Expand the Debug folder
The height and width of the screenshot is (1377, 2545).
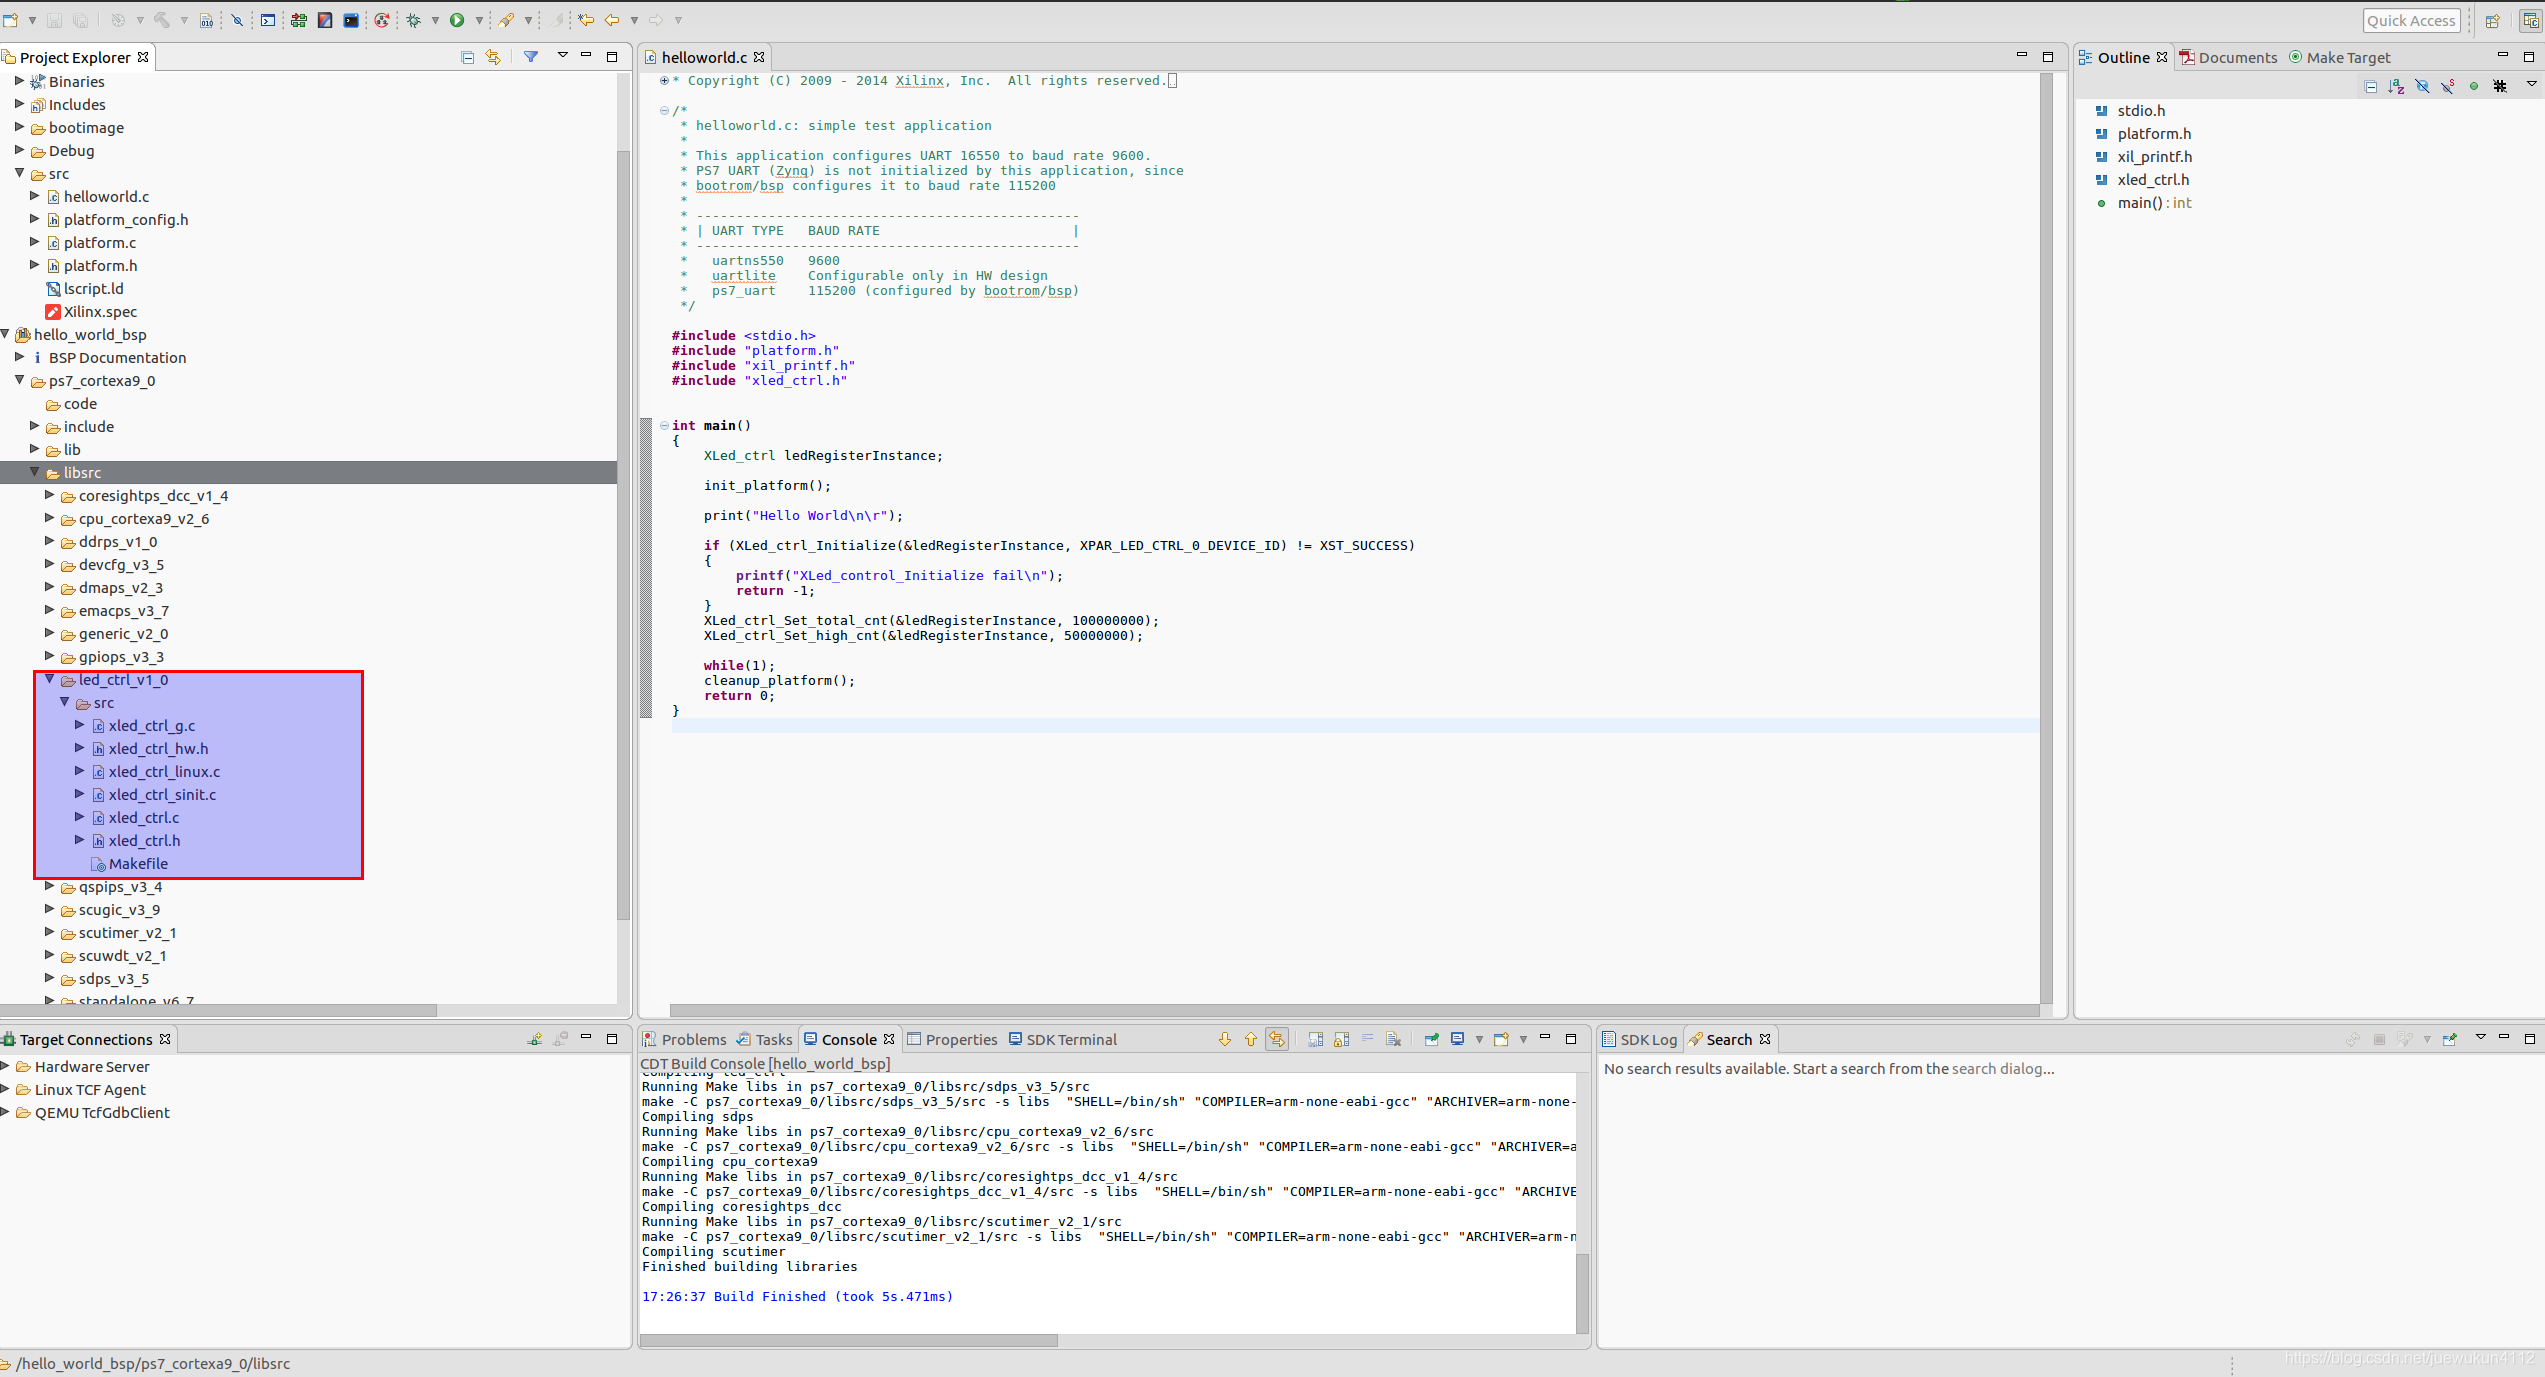click(19, 150)
